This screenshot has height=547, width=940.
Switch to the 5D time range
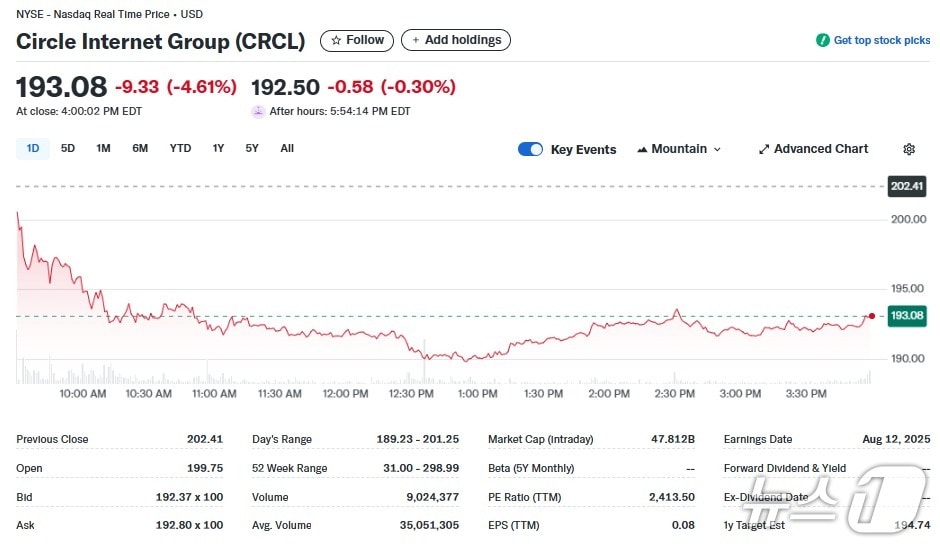(68, 148)
